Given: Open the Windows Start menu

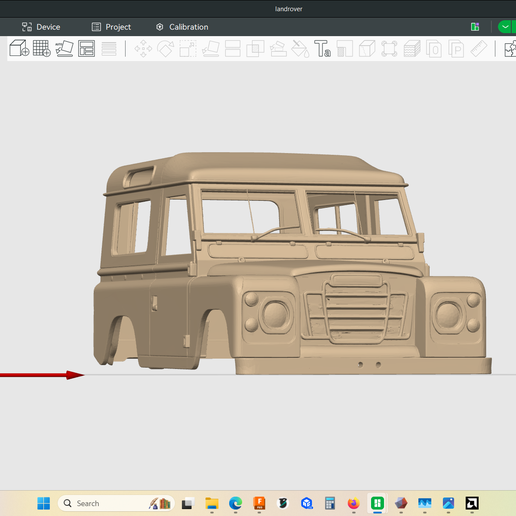Looking at the screenshot, I should pos(44,503).
